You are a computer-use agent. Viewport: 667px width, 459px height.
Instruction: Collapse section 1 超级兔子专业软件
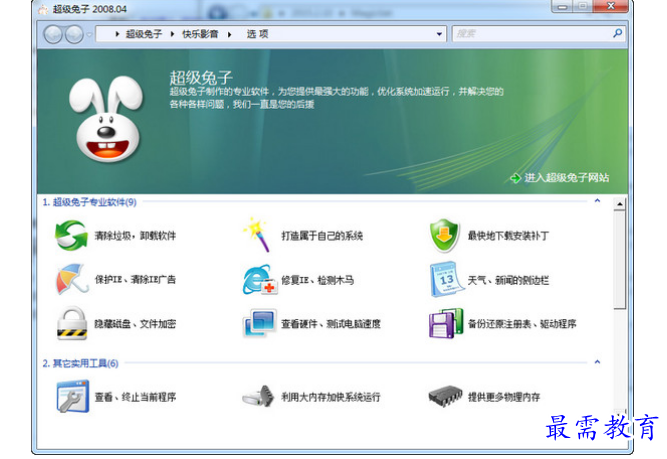pos(597,201)
